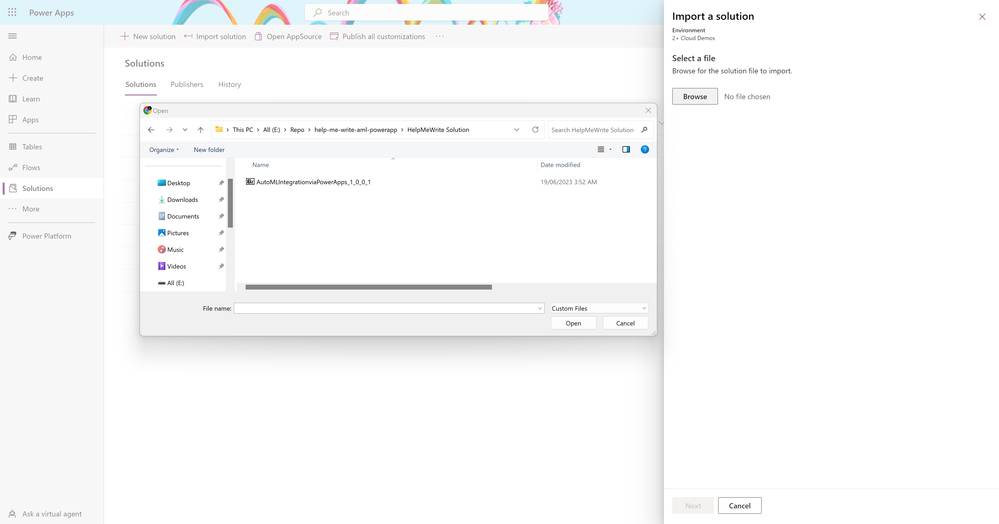Viewport: 999px width, 524px height.
Task: Switch to the History tab
Action: point(229,84)
